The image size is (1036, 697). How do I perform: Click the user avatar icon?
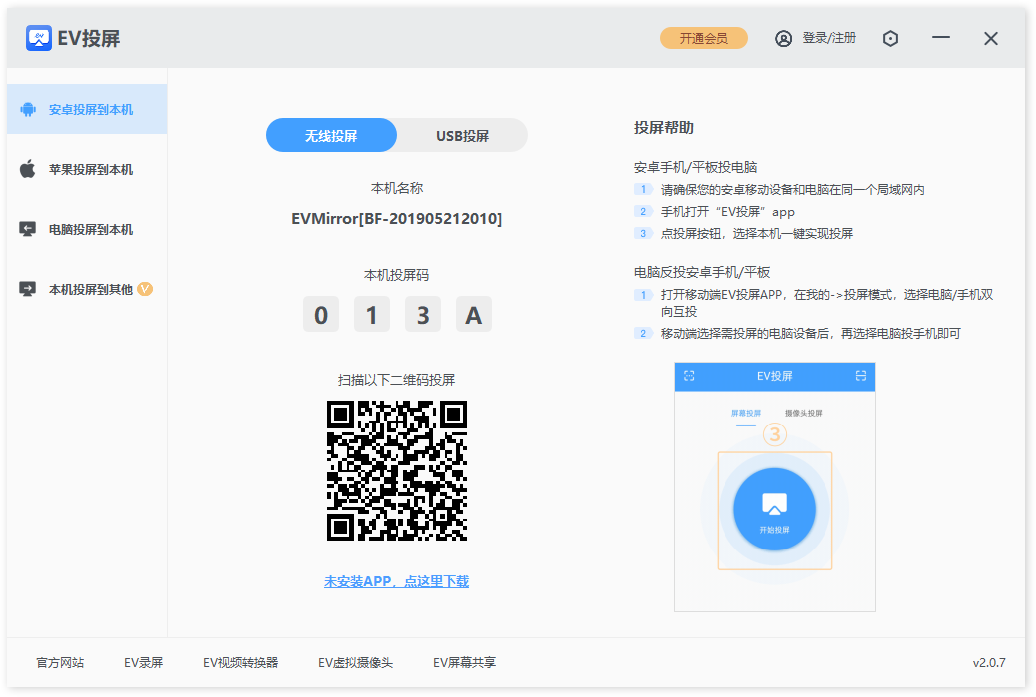tap(783, 38)
